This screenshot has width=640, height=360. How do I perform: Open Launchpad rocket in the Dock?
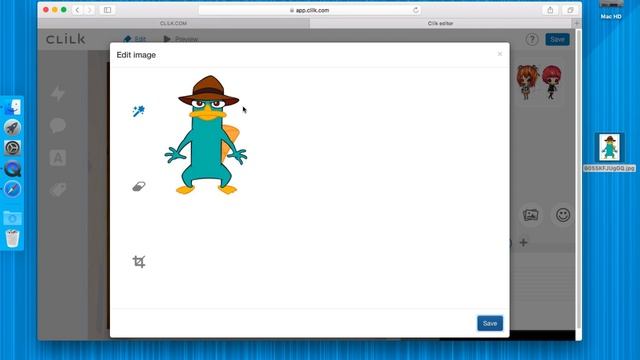point(12,128)
